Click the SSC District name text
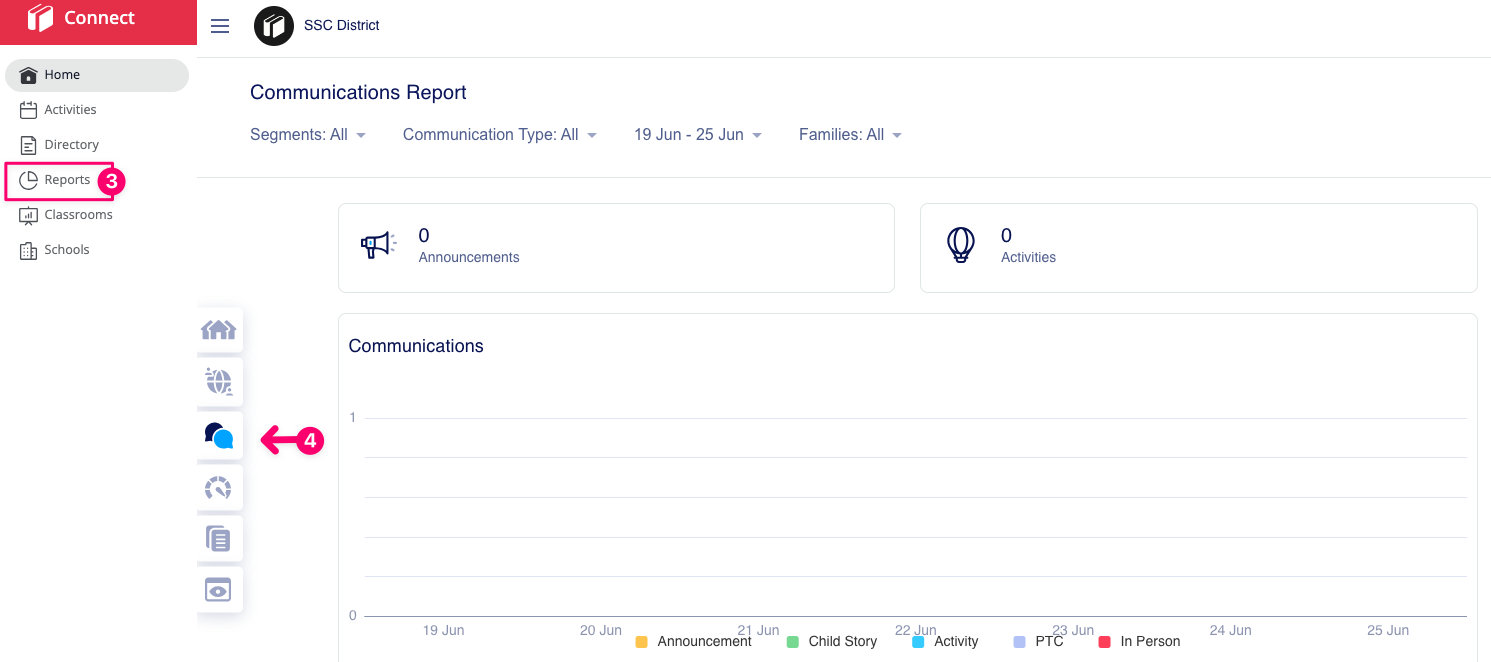1491x662 pixels. coord(342,26)
